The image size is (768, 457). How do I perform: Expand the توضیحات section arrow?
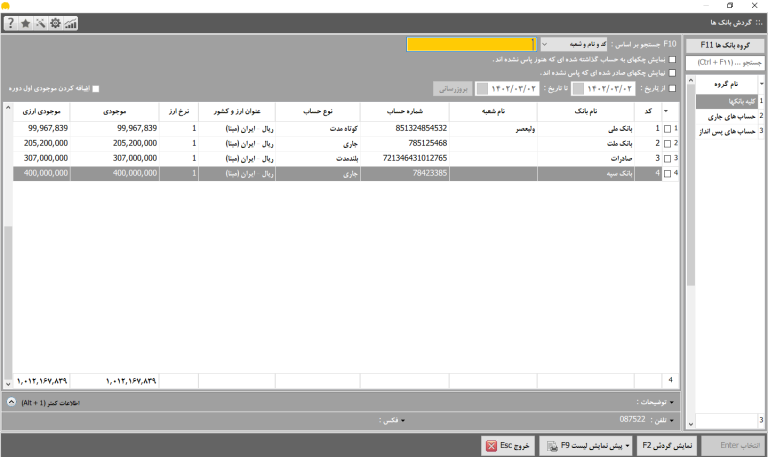click(x=672, y=402)
